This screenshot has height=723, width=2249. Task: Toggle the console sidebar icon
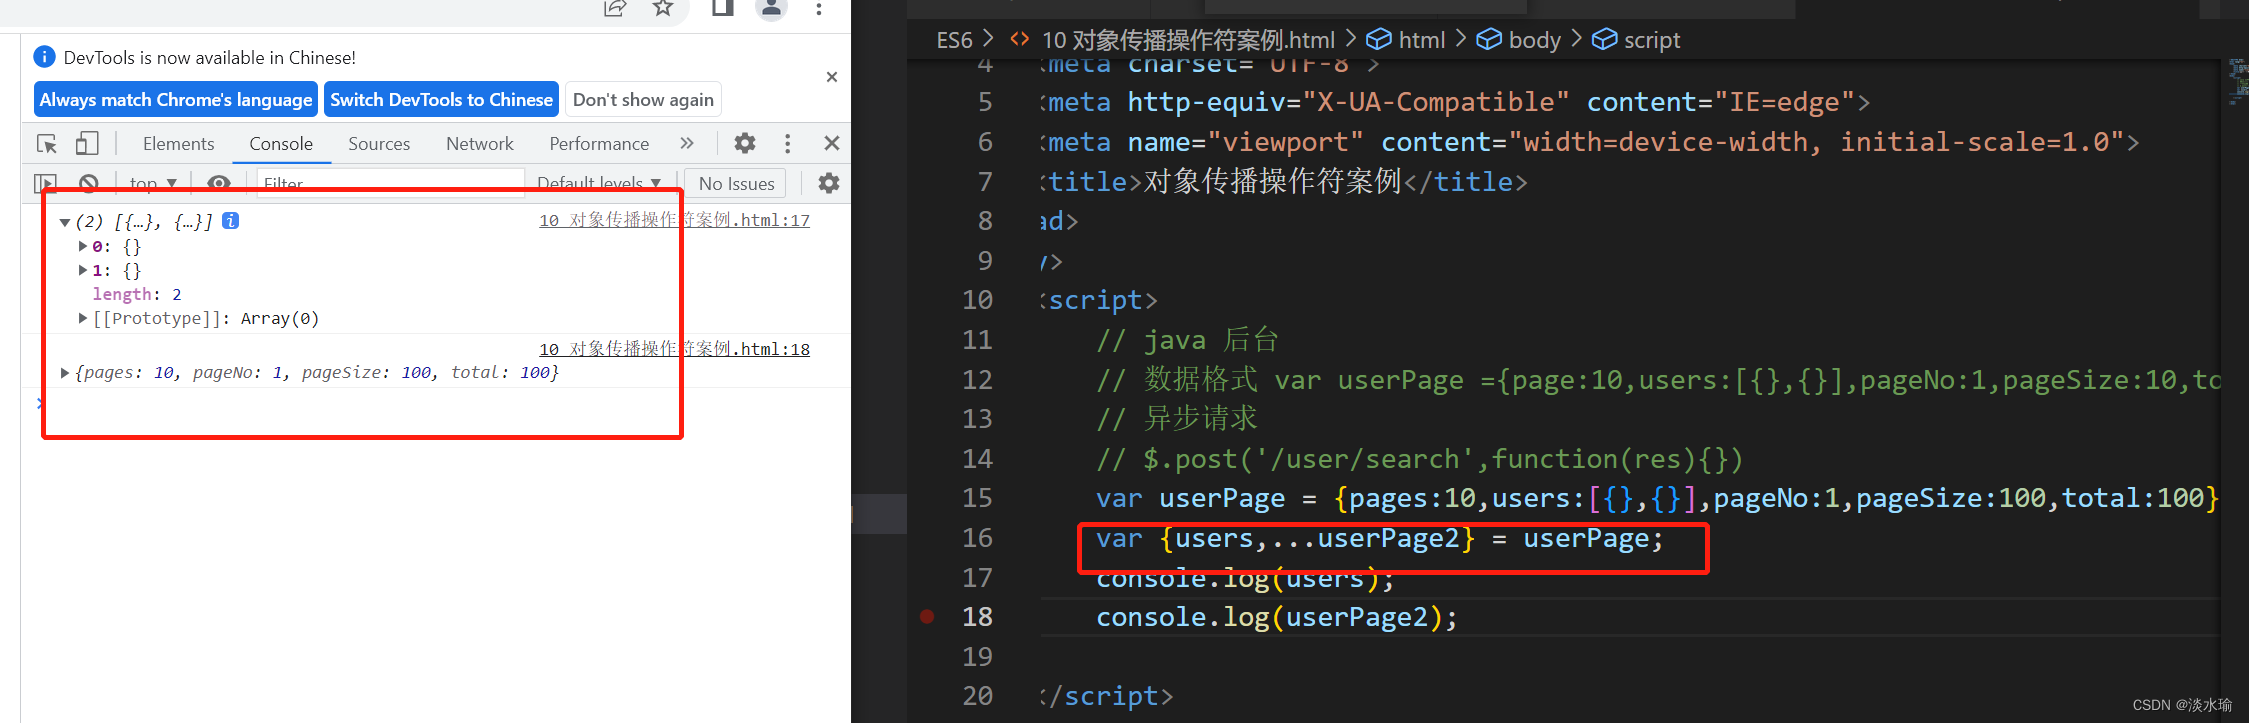tap(46, 183)
